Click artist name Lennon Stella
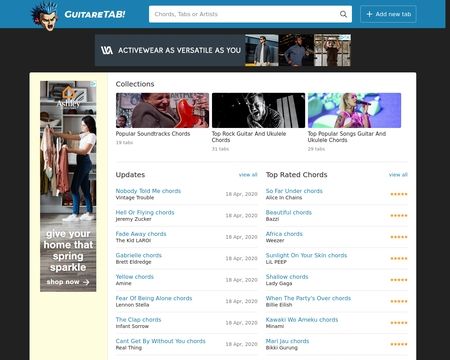The width and height of the screenshot is (450, 360). [132, 305]
